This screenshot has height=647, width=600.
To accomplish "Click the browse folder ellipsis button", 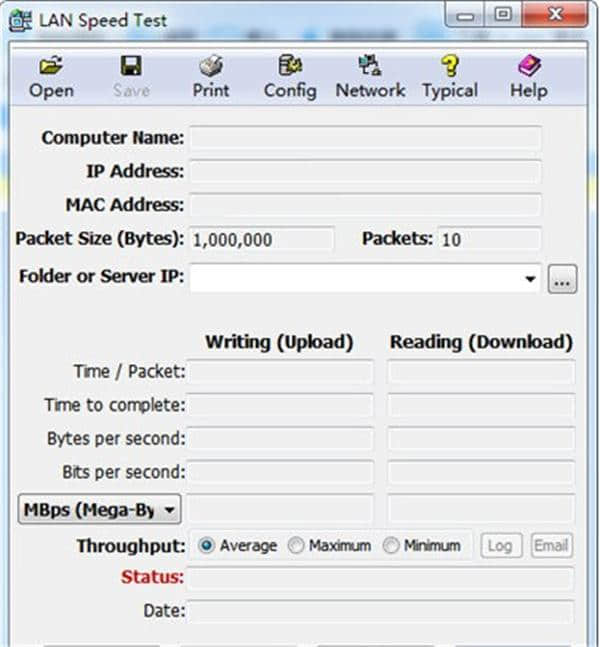I will click(562, 280).
